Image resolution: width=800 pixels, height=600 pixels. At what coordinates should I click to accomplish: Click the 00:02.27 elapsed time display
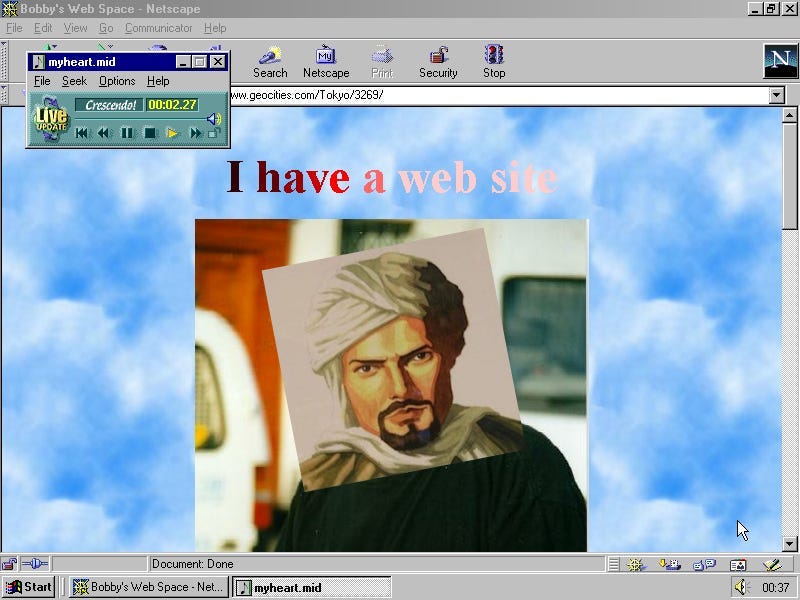172,105
